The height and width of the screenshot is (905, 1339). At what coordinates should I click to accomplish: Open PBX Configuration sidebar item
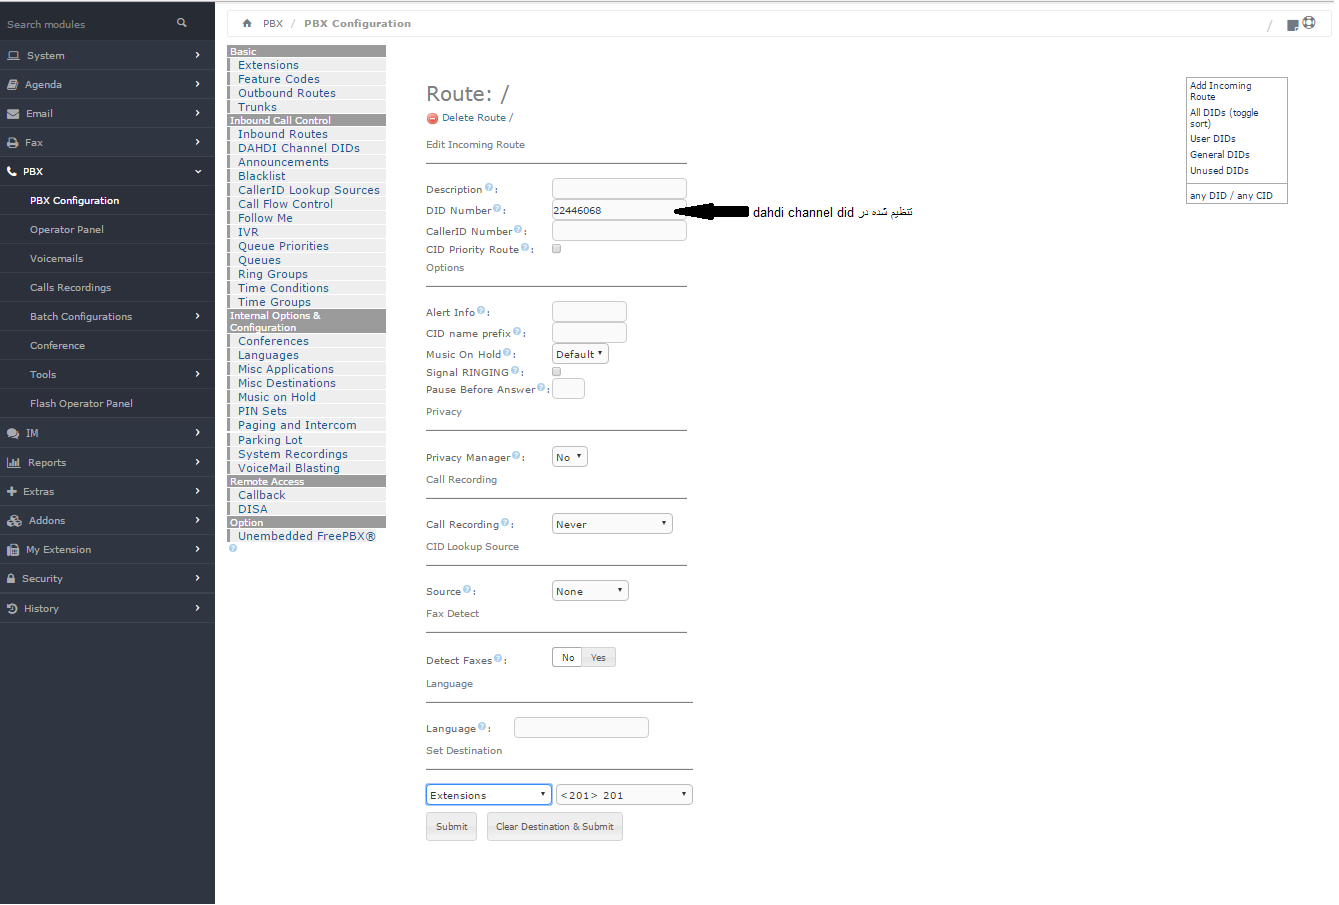pyautogui.click(x=107, y=200)
